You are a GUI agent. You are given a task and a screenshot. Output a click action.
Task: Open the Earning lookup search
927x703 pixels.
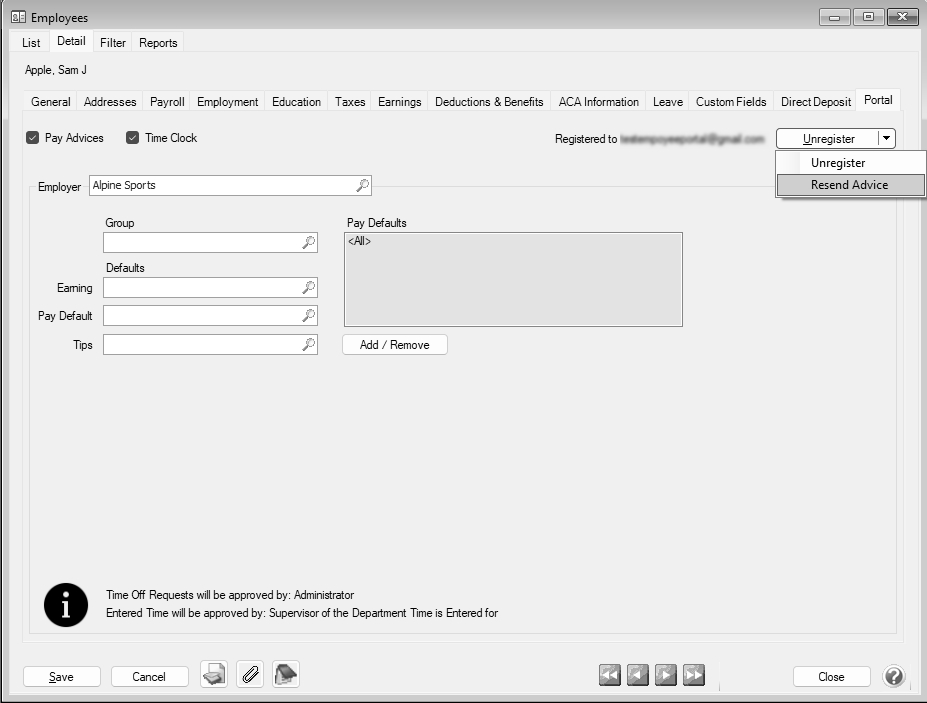(309, 288)
